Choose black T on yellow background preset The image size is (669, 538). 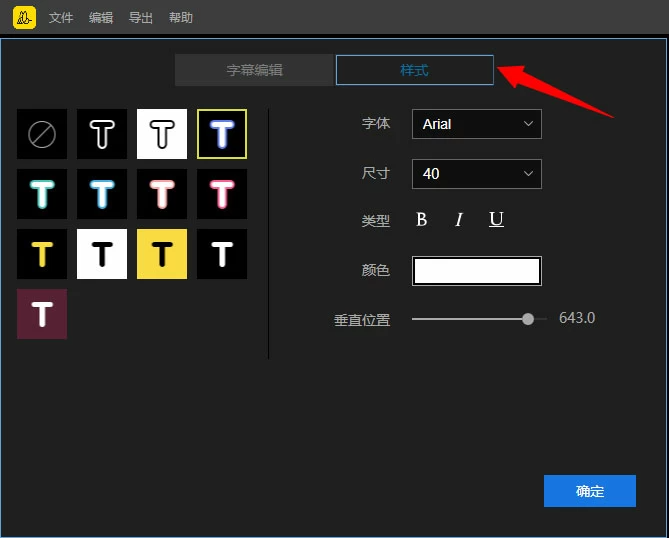pyautogui.click(x=162, y=254)
